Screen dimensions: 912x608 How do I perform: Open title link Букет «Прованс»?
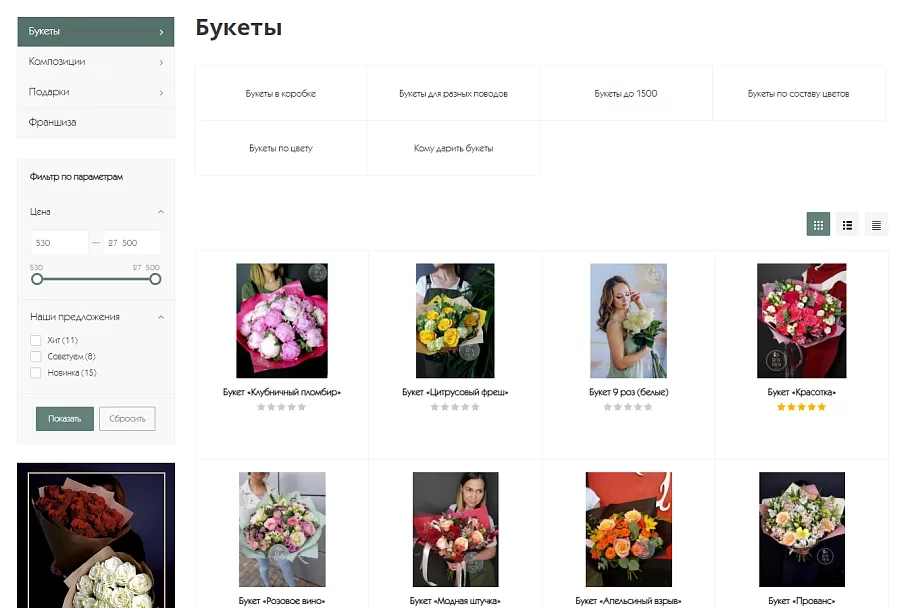(801, 600)
